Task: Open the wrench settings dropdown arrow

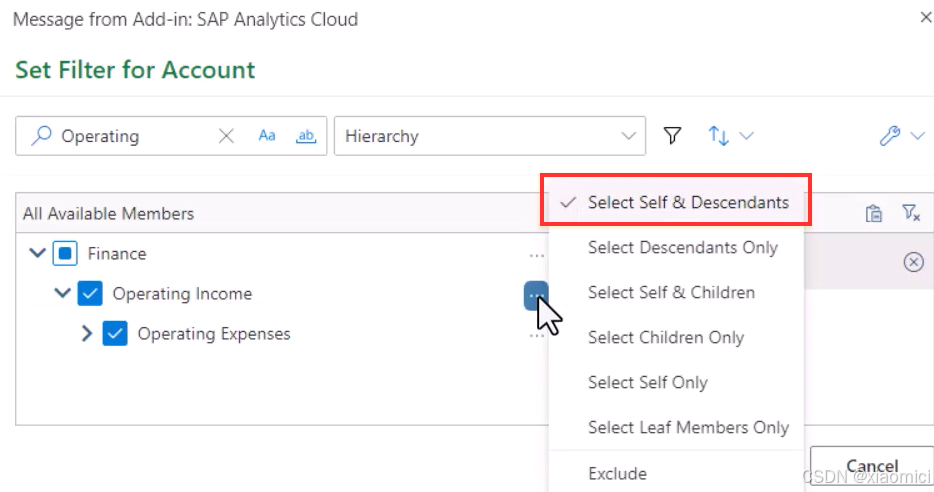Action: click(917, 136)
